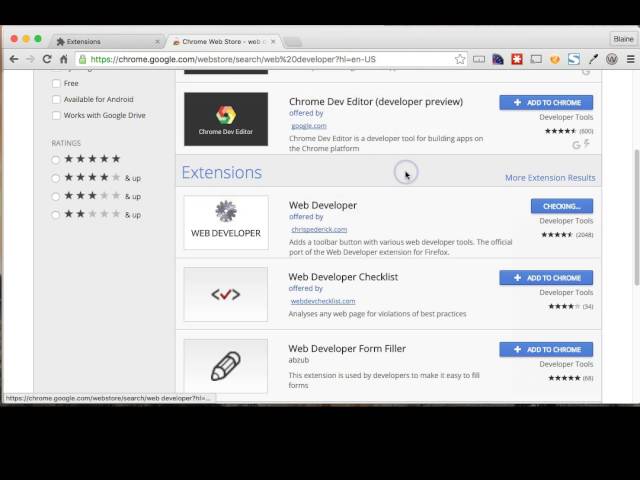Screen dimensions: 640x480
Task: Choose three stars & up rating
Action: 56,196
